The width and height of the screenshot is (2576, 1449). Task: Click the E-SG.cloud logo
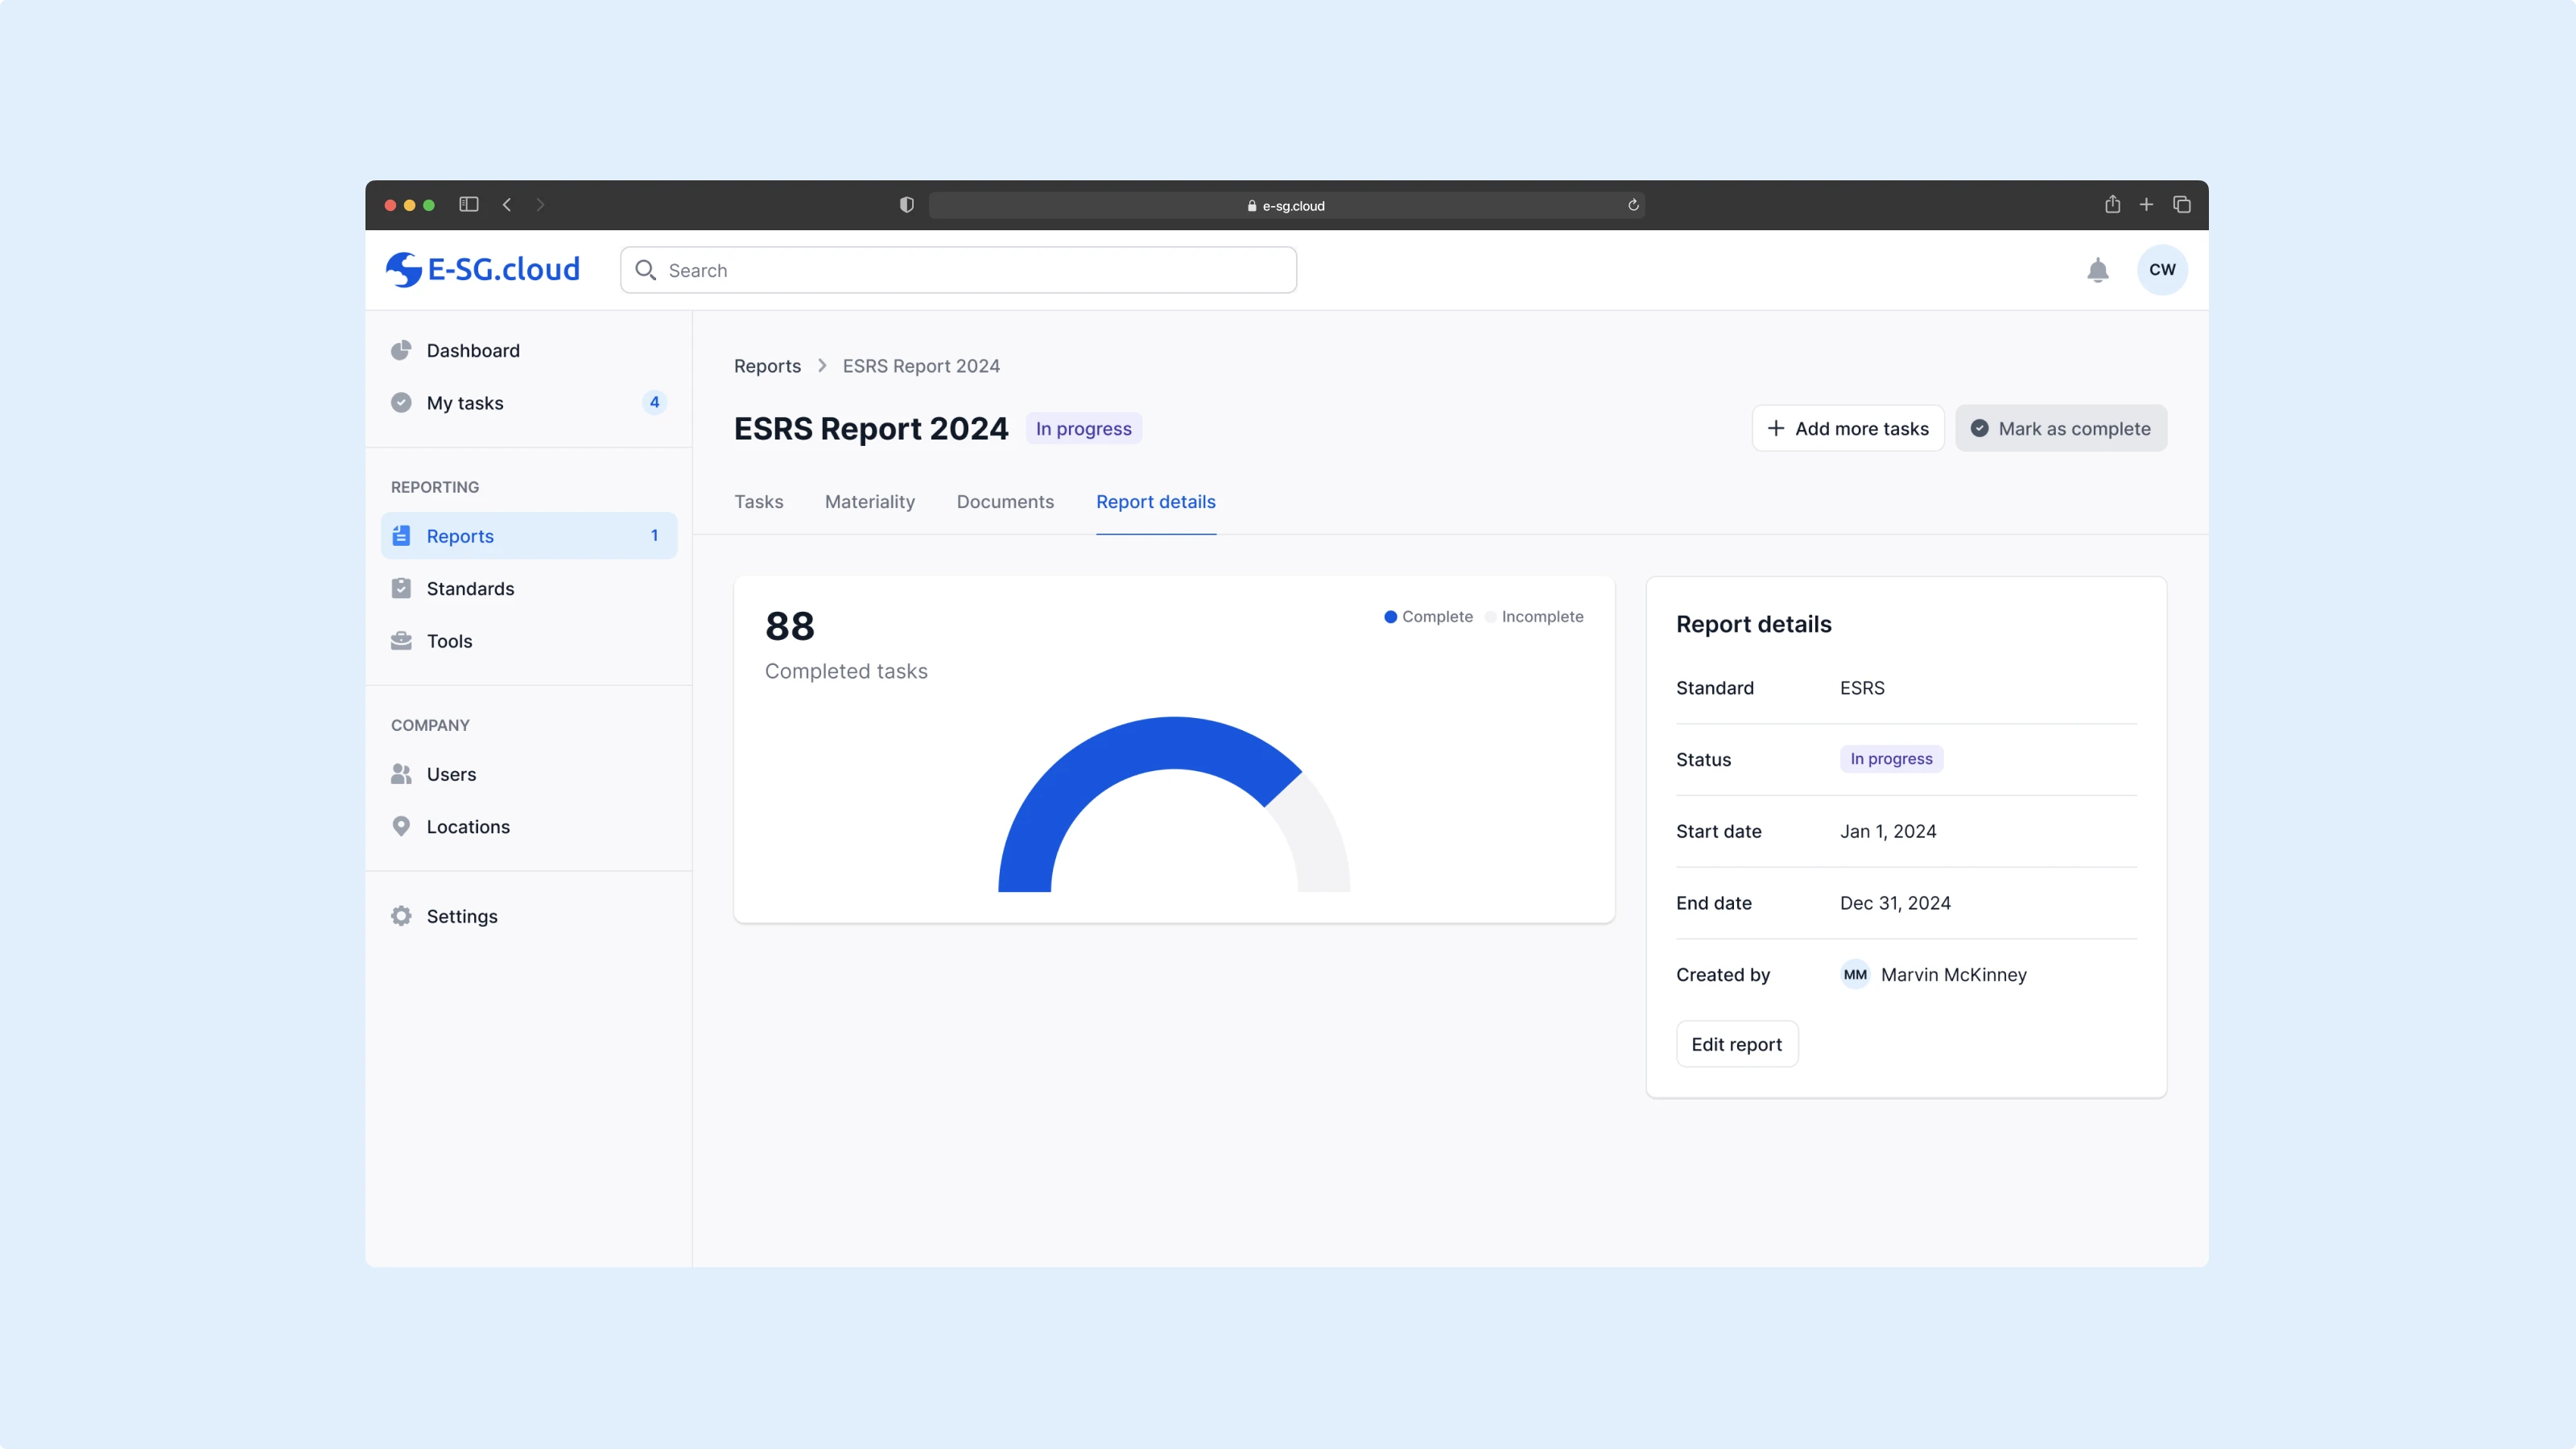483,269
